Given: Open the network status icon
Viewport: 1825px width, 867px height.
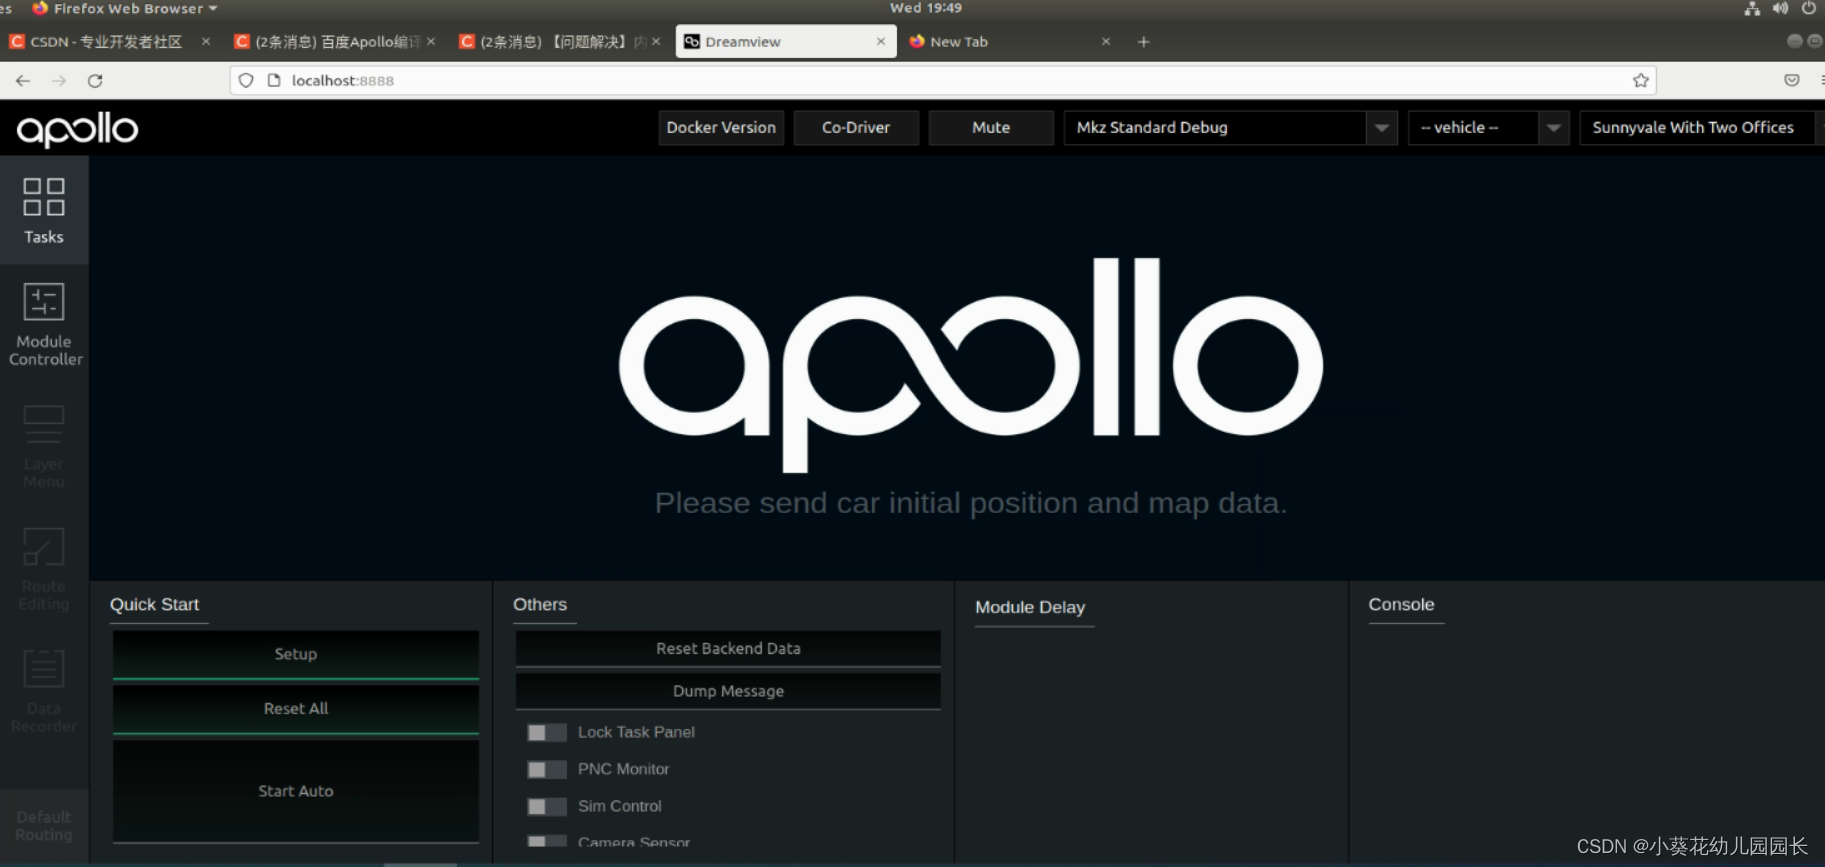Looking at the screenshot, I should coord(1752,8).
